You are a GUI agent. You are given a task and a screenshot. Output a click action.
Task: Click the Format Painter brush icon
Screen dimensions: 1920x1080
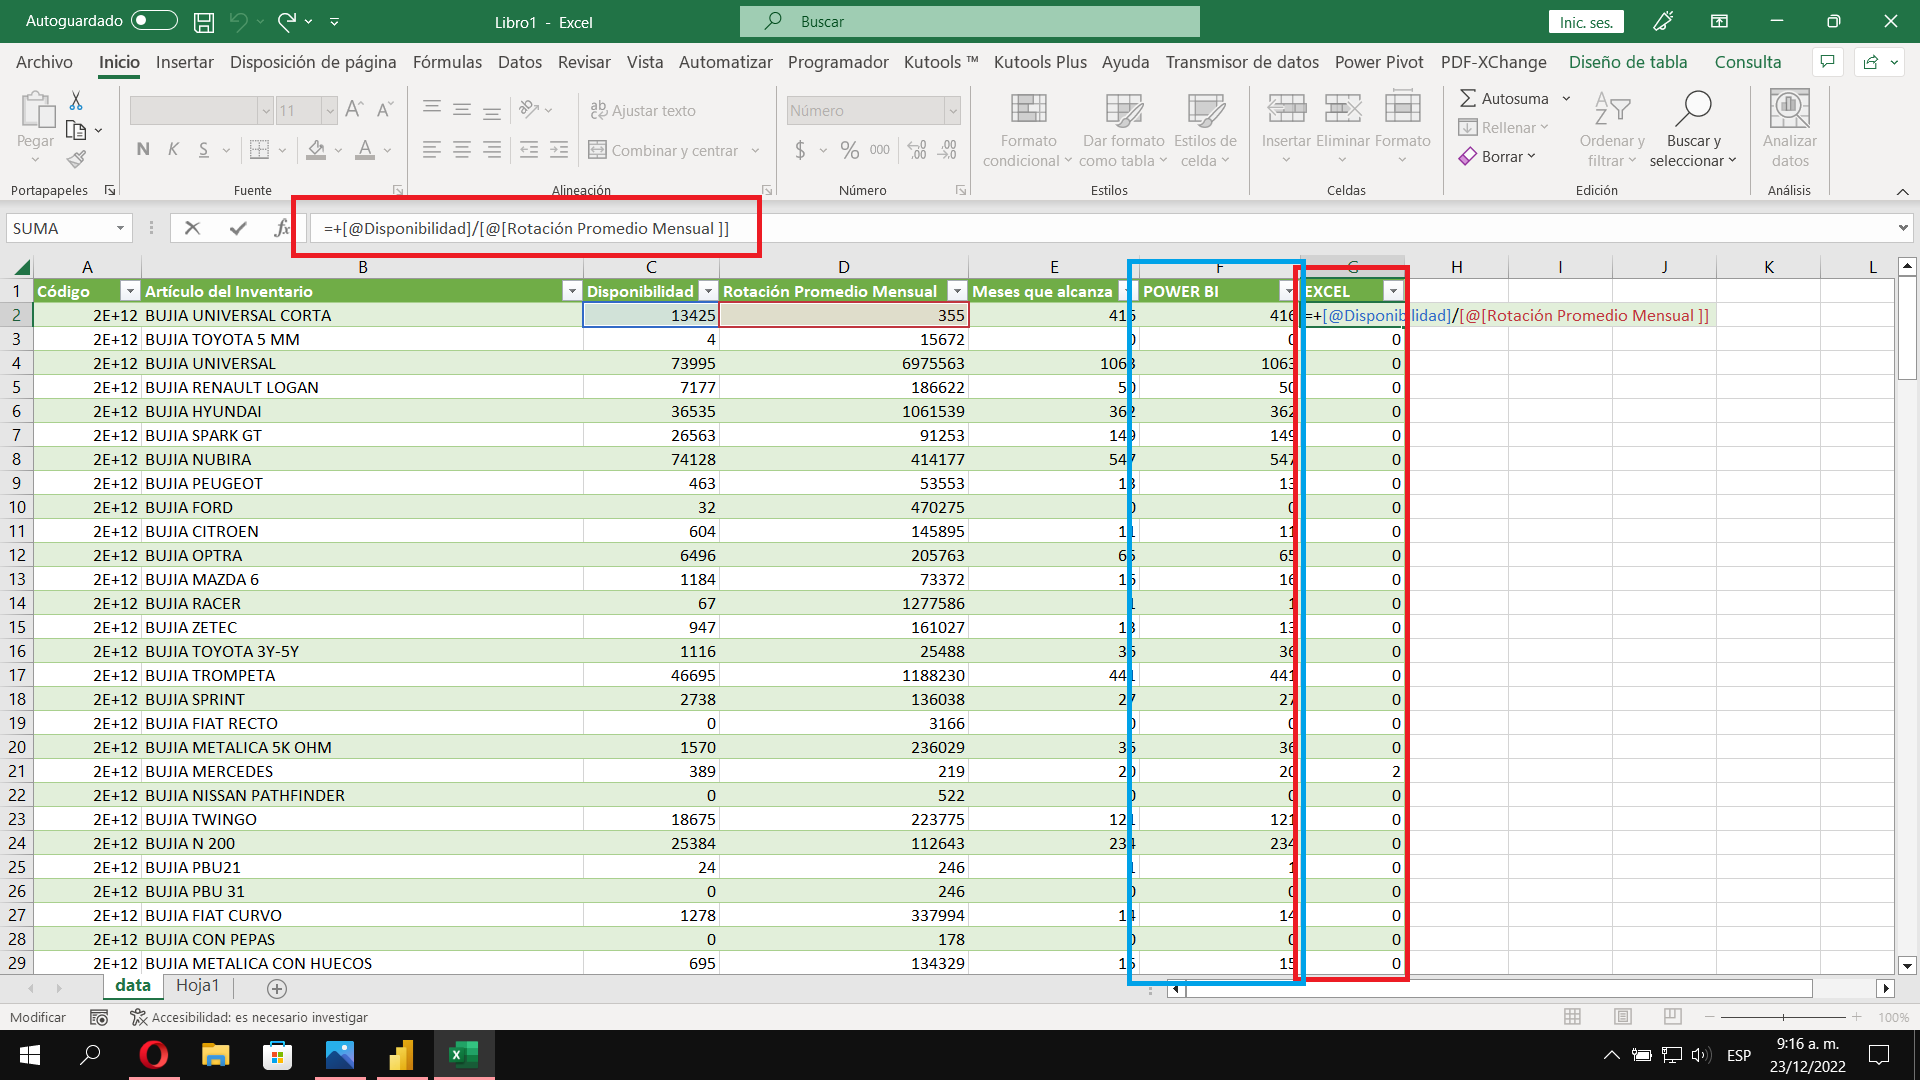(x=76, y=159)
